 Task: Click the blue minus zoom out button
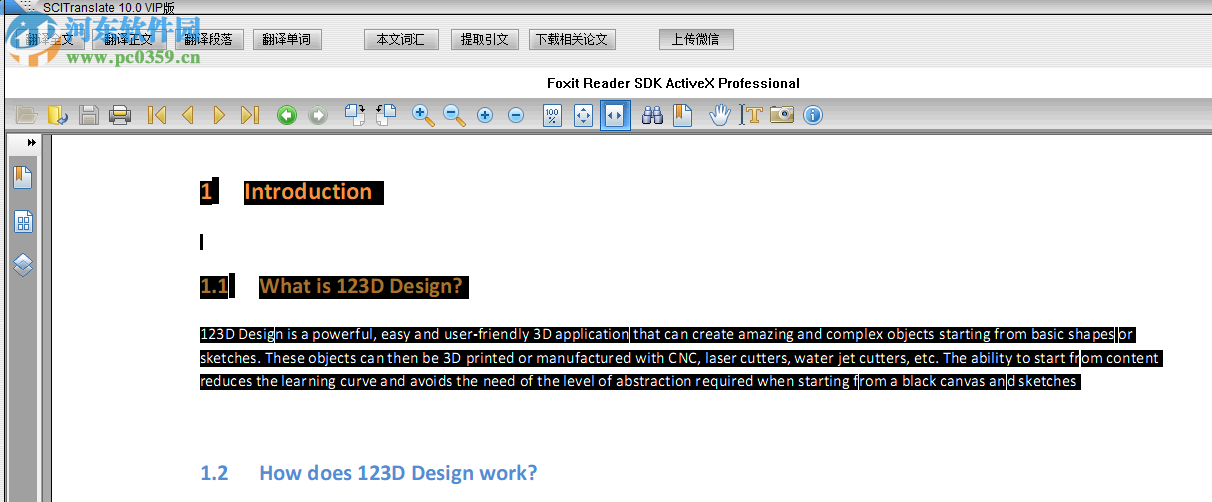(x=516, y=115)
